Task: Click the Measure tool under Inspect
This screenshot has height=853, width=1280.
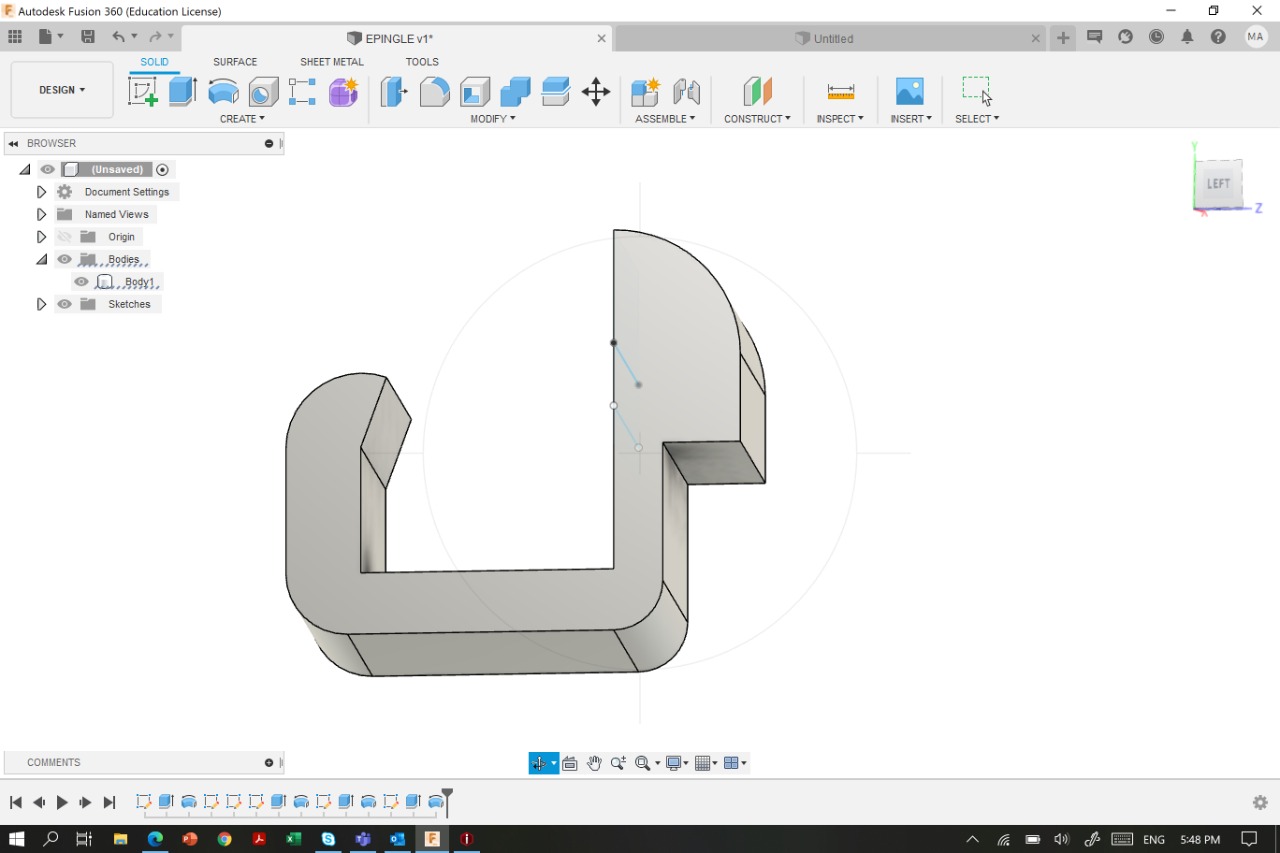Action: 840,92
